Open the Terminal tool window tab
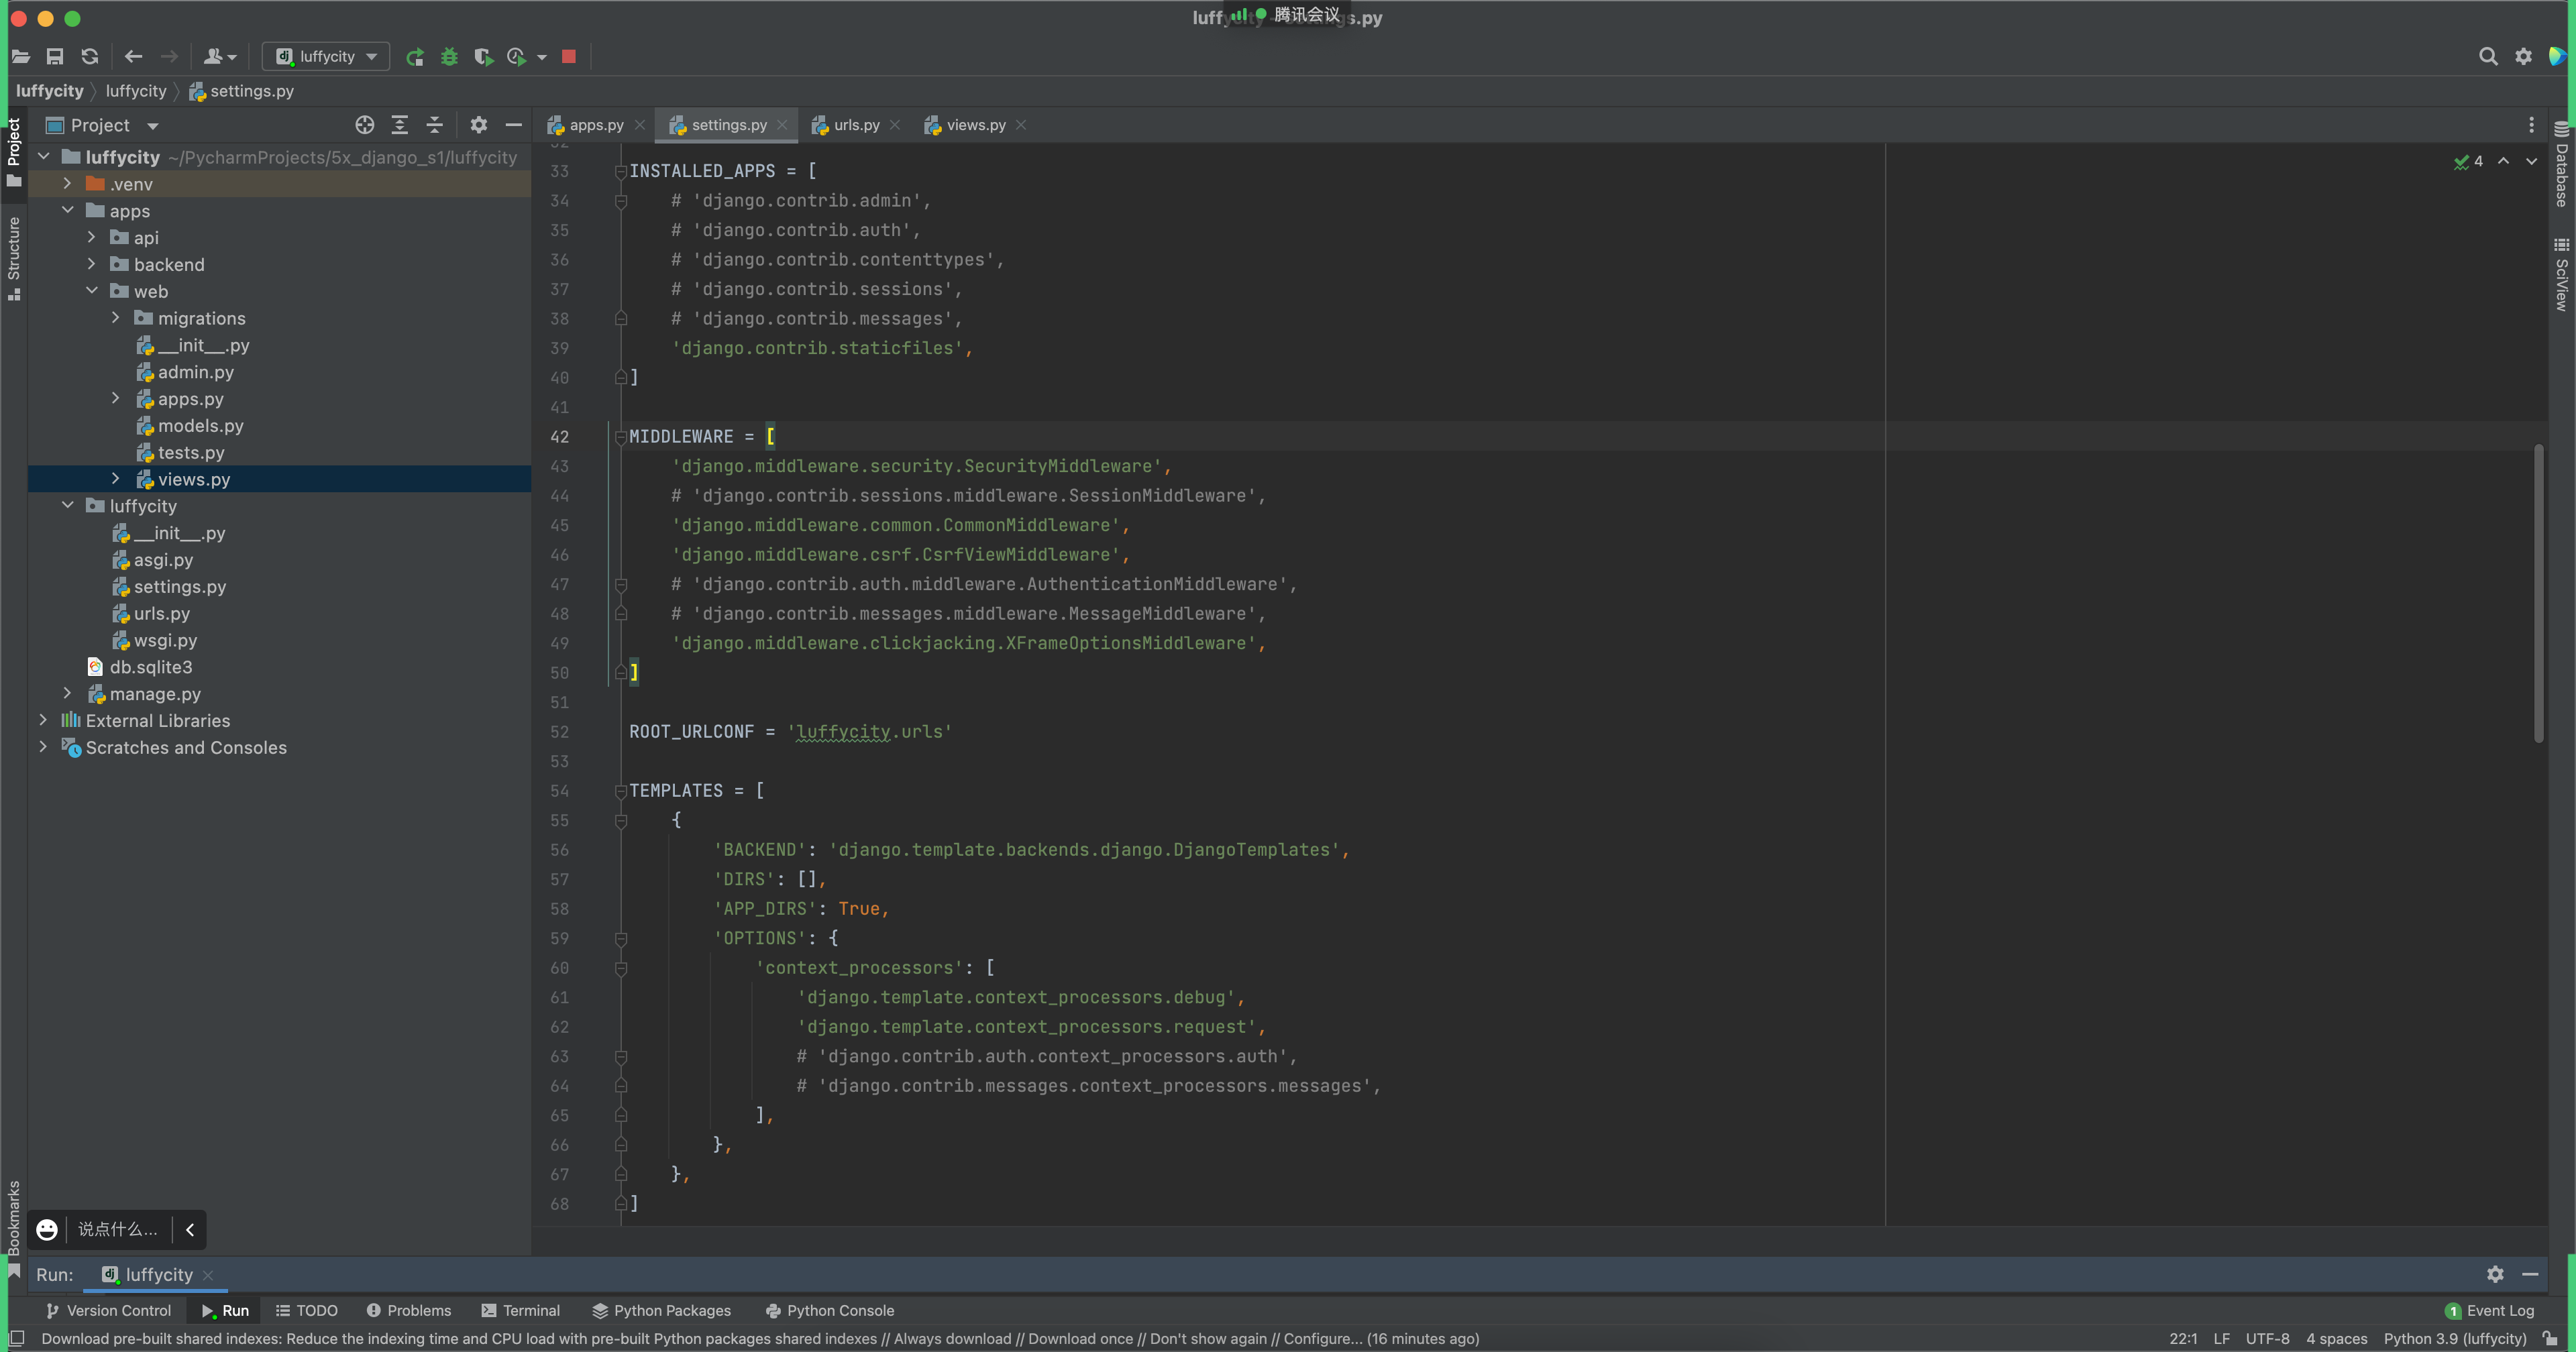 pyautogui.click(x=521, y=1310)
